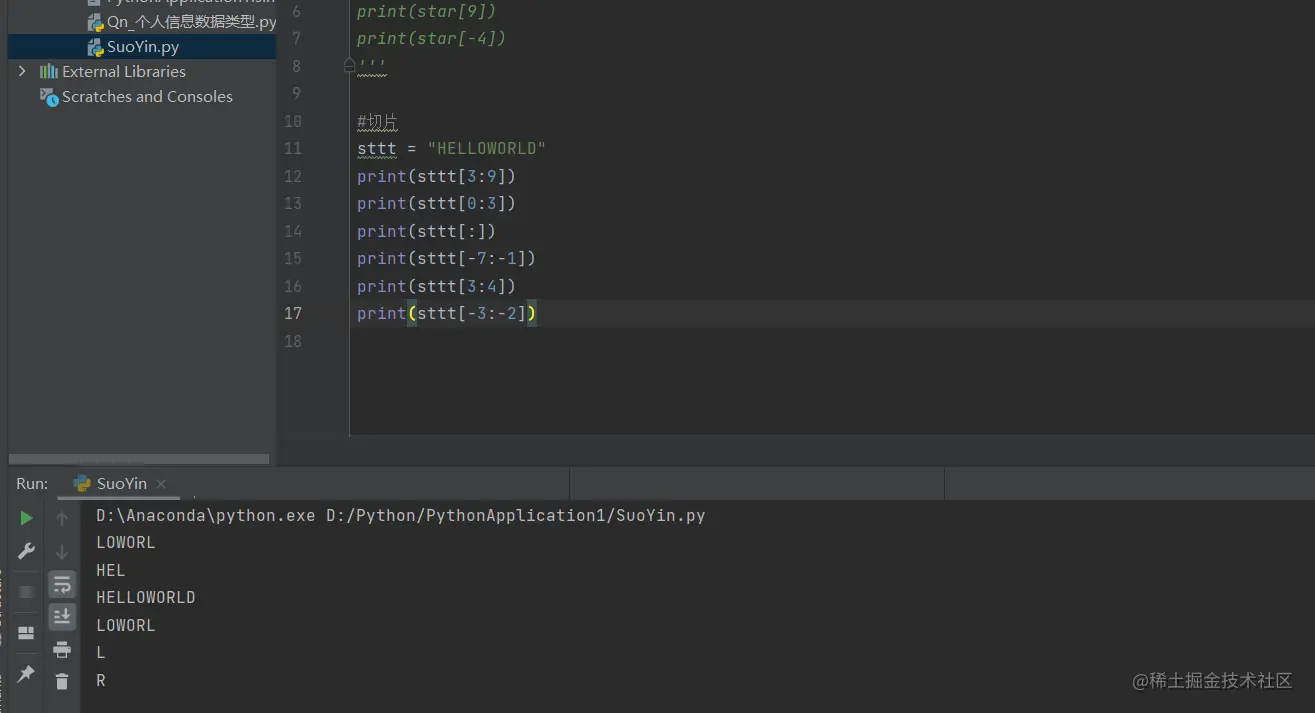Click the down the stack trace arrow

62,551
